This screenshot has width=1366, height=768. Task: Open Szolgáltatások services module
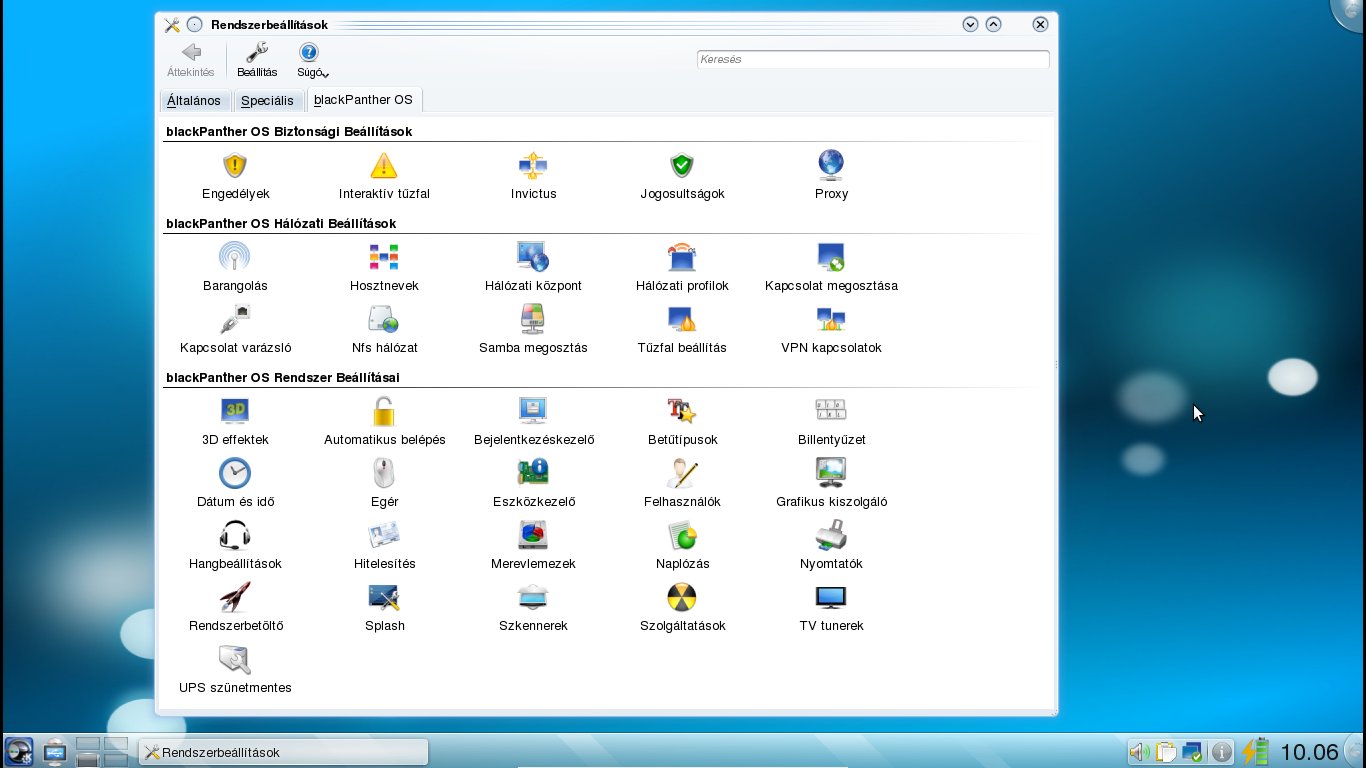coord(682,608)
